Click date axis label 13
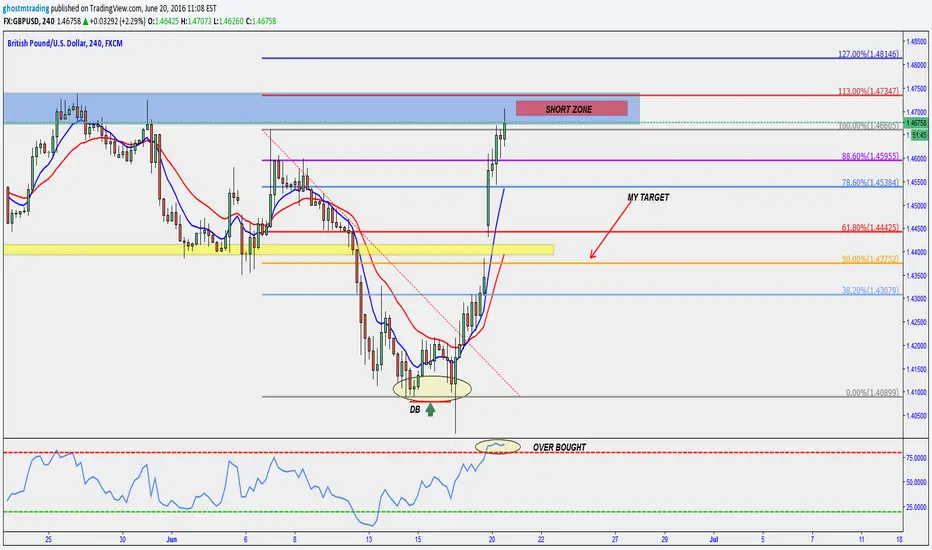Screen dimensions: 932x550 369,539
